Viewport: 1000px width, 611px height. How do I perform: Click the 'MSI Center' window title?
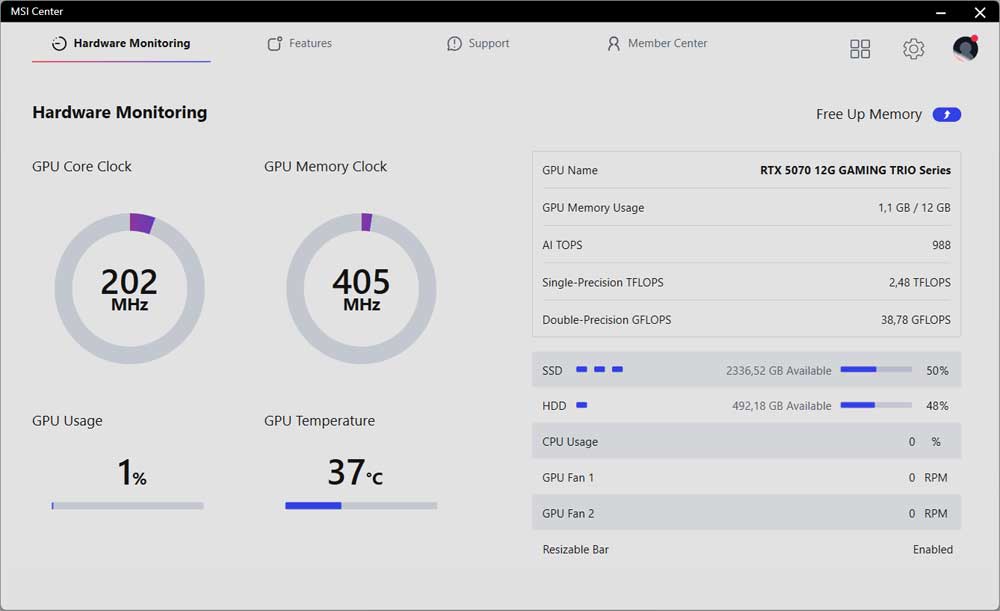pos(36,11)
